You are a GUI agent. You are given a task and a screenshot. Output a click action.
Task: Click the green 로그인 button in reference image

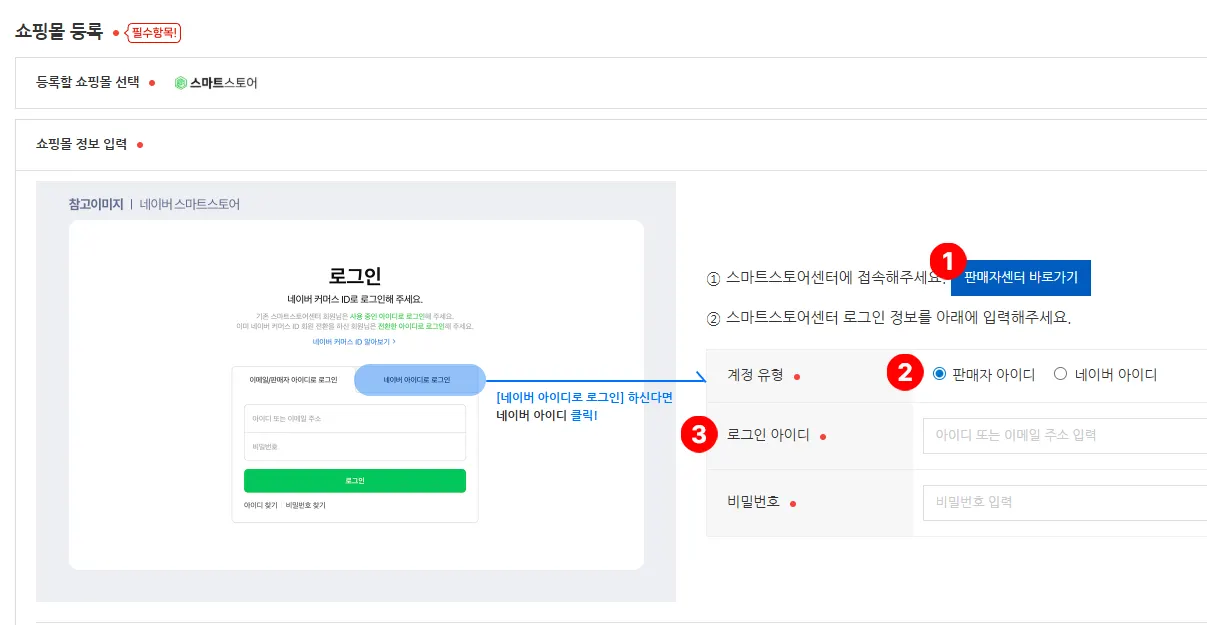pyautogui.click(x=355, y=481)
